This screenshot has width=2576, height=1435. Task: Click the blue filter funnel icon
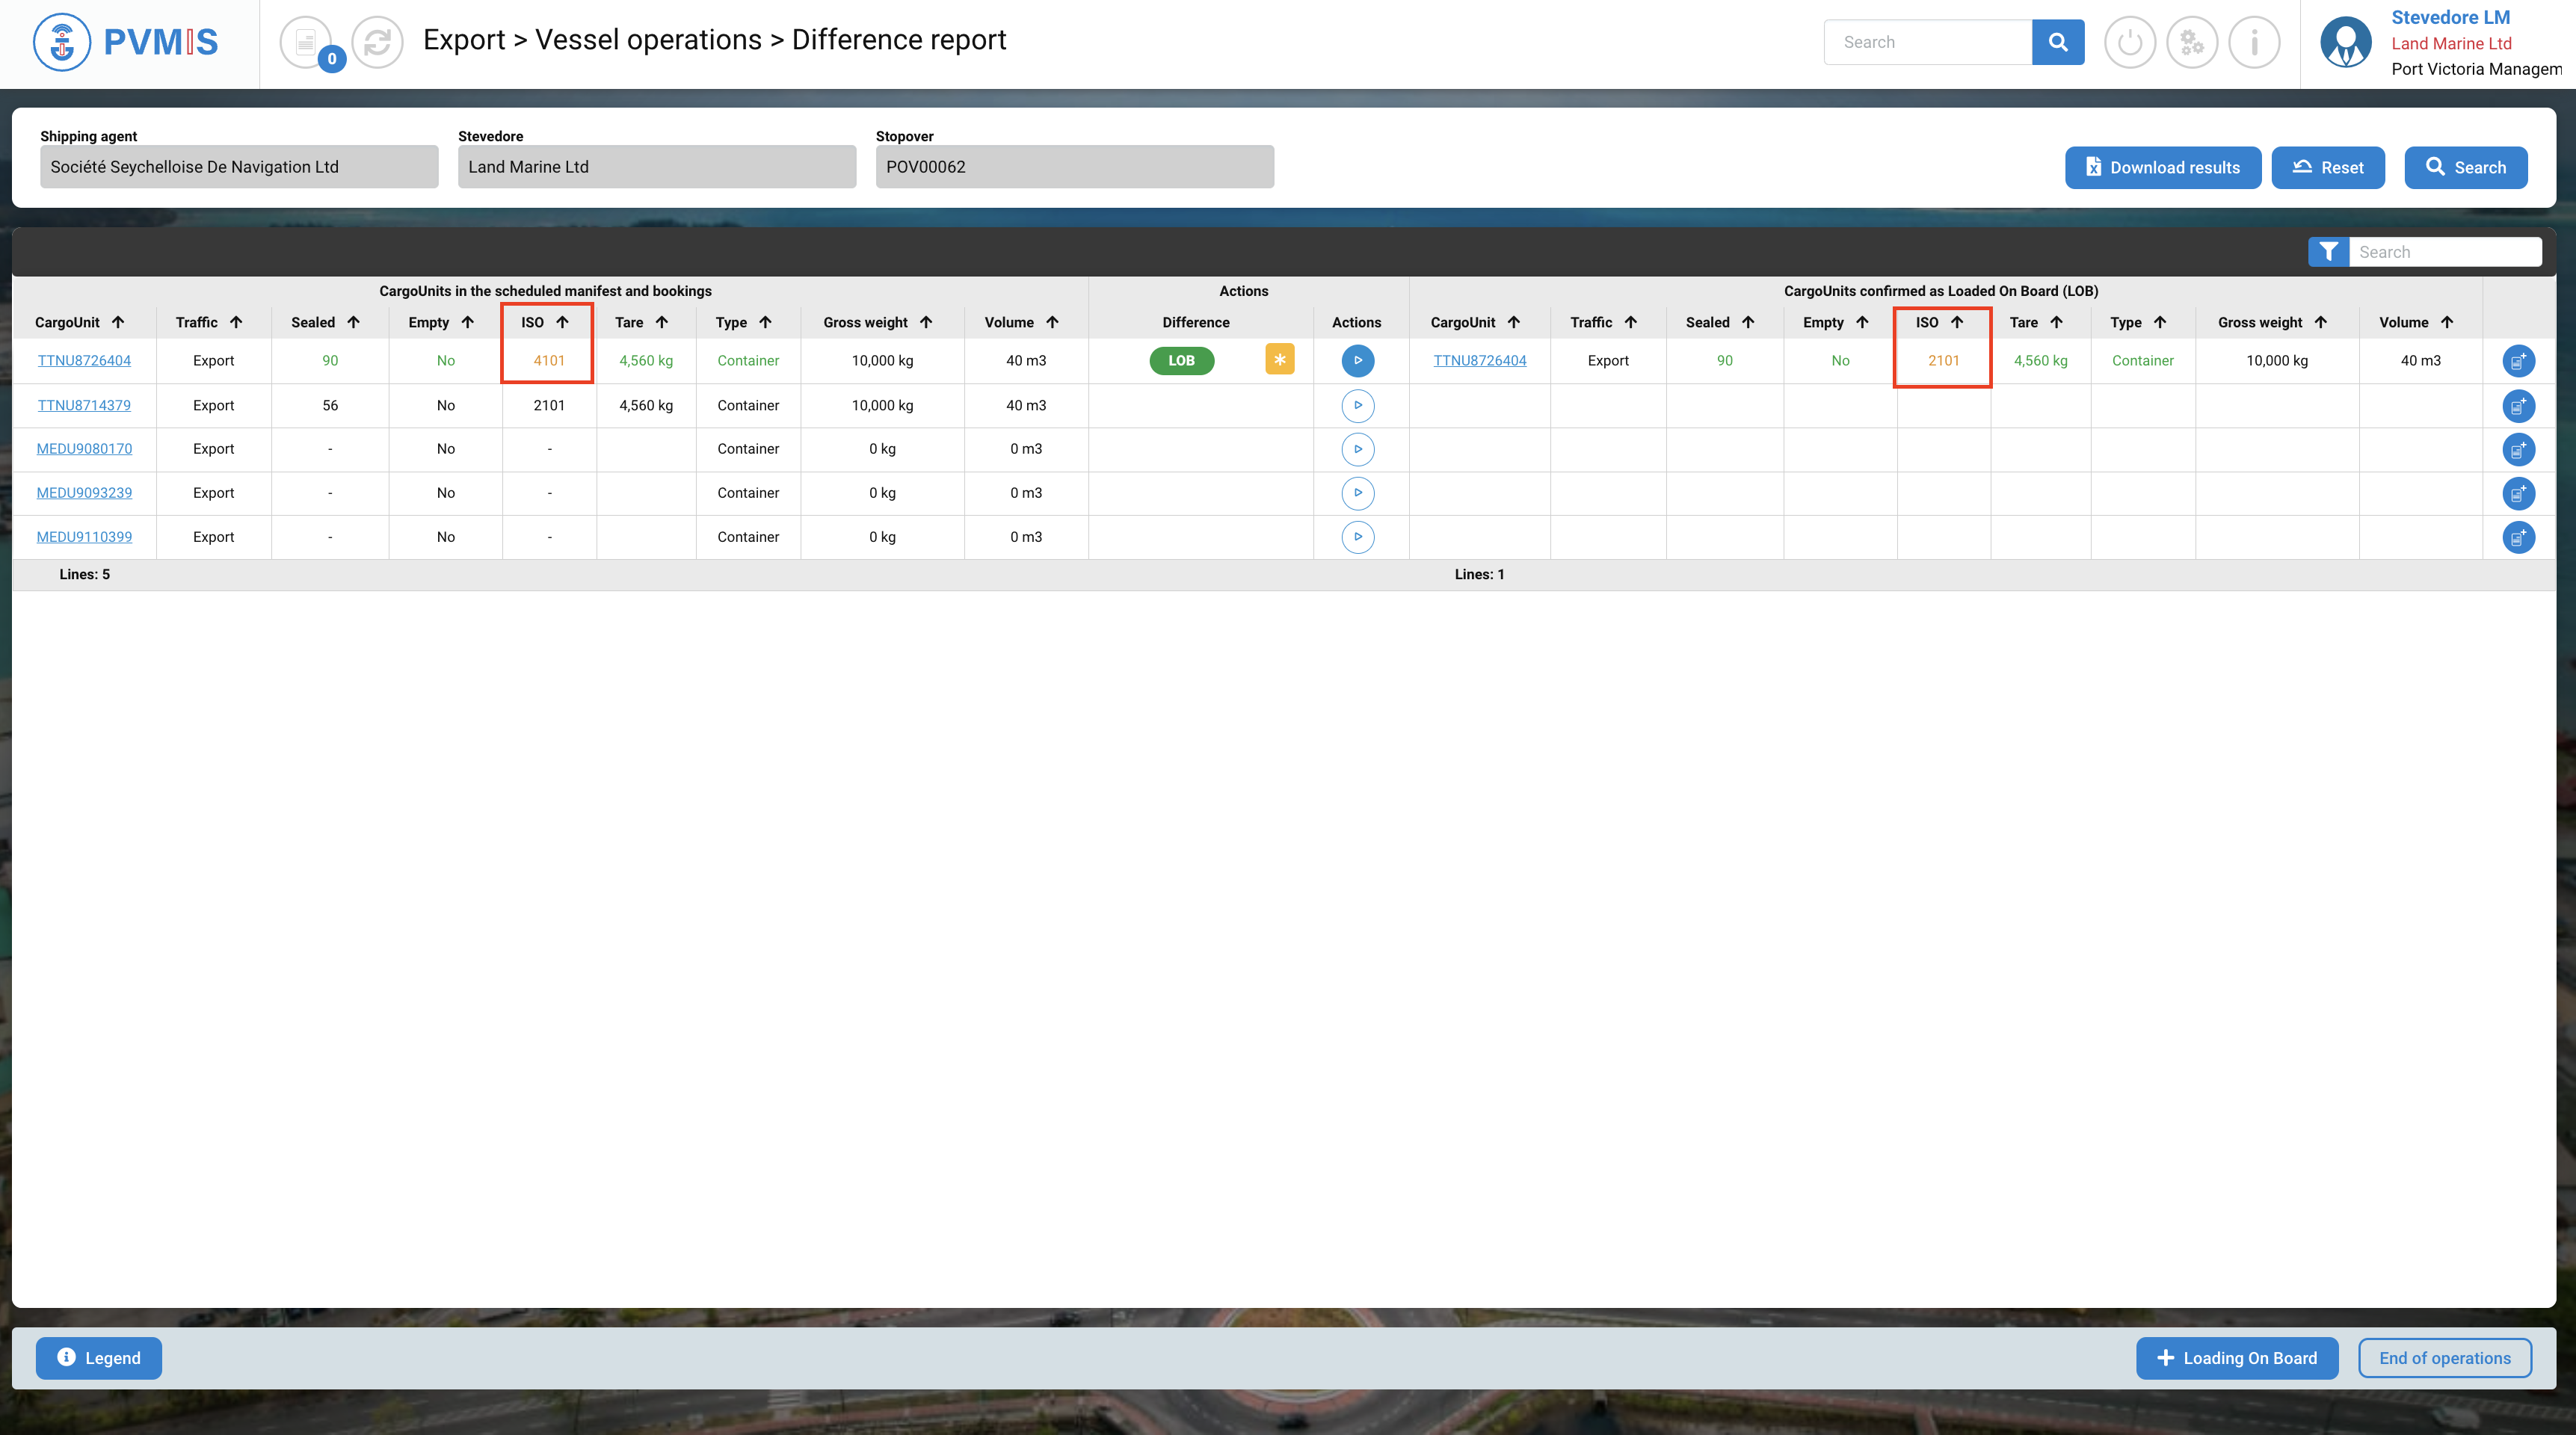[x=2328, y=252]
